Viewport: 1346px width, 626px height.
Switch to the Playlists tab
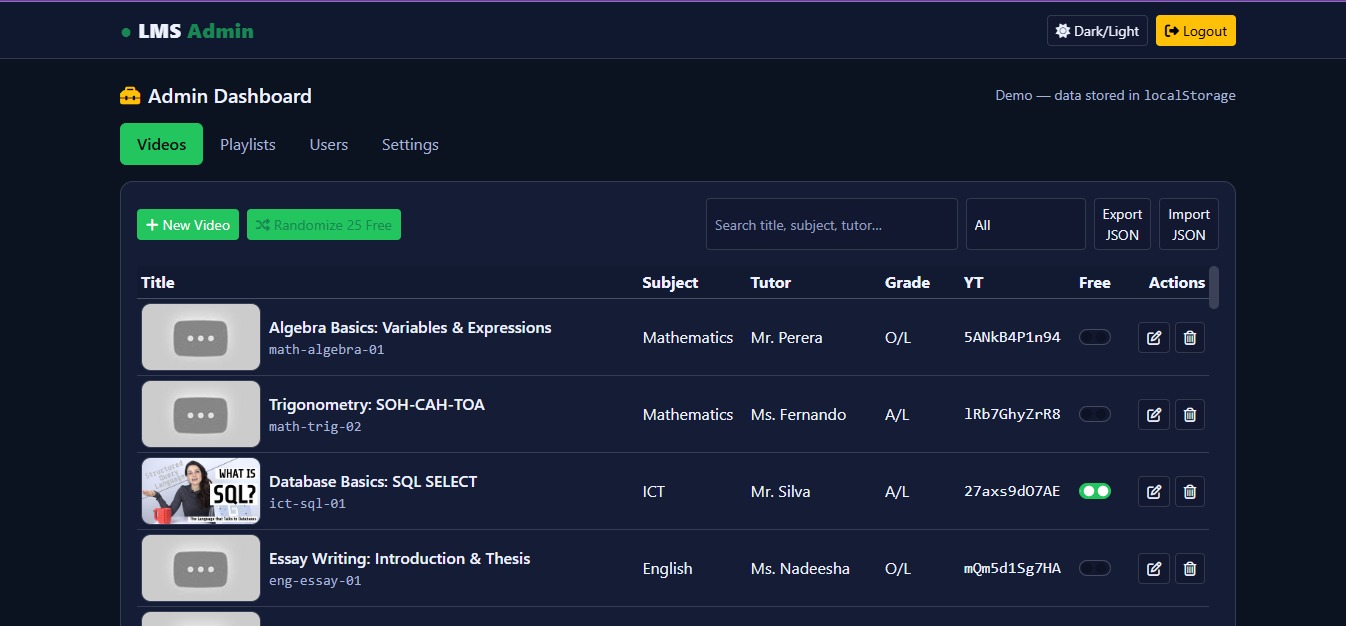(x=247, y=144)
